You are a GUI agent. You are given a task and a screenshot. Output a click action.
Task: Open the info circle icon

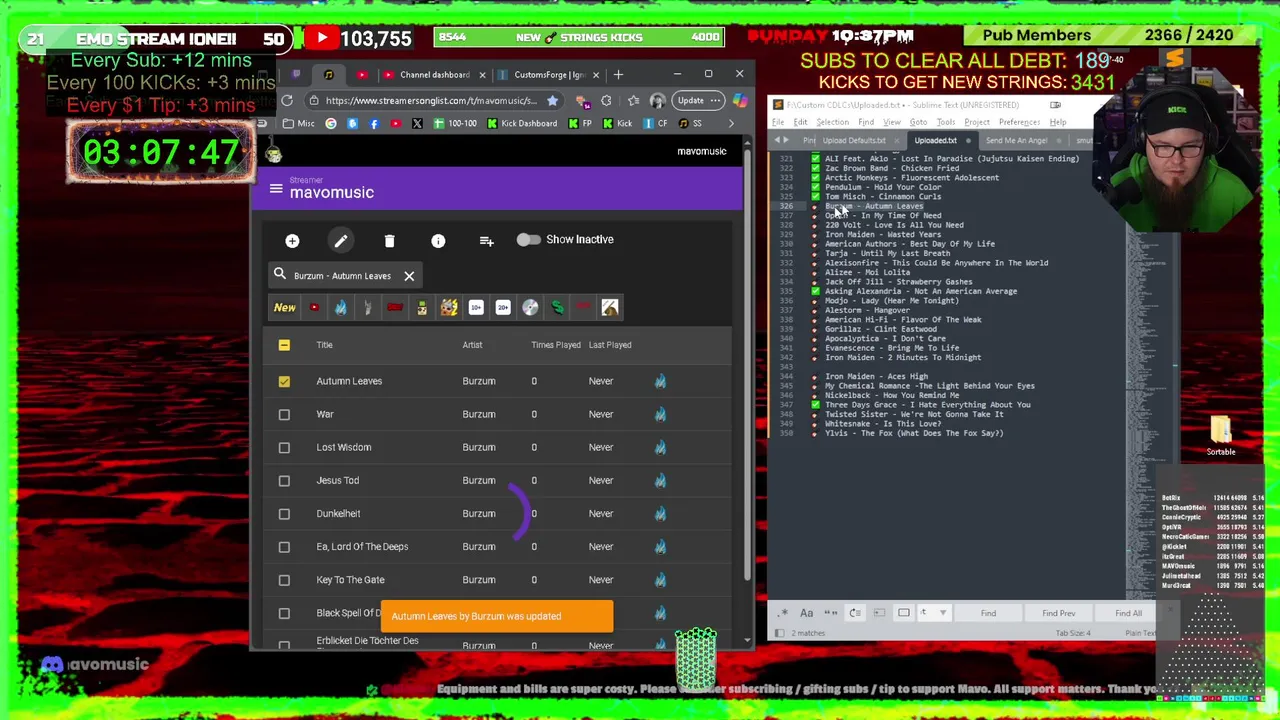tap(438, 241)
